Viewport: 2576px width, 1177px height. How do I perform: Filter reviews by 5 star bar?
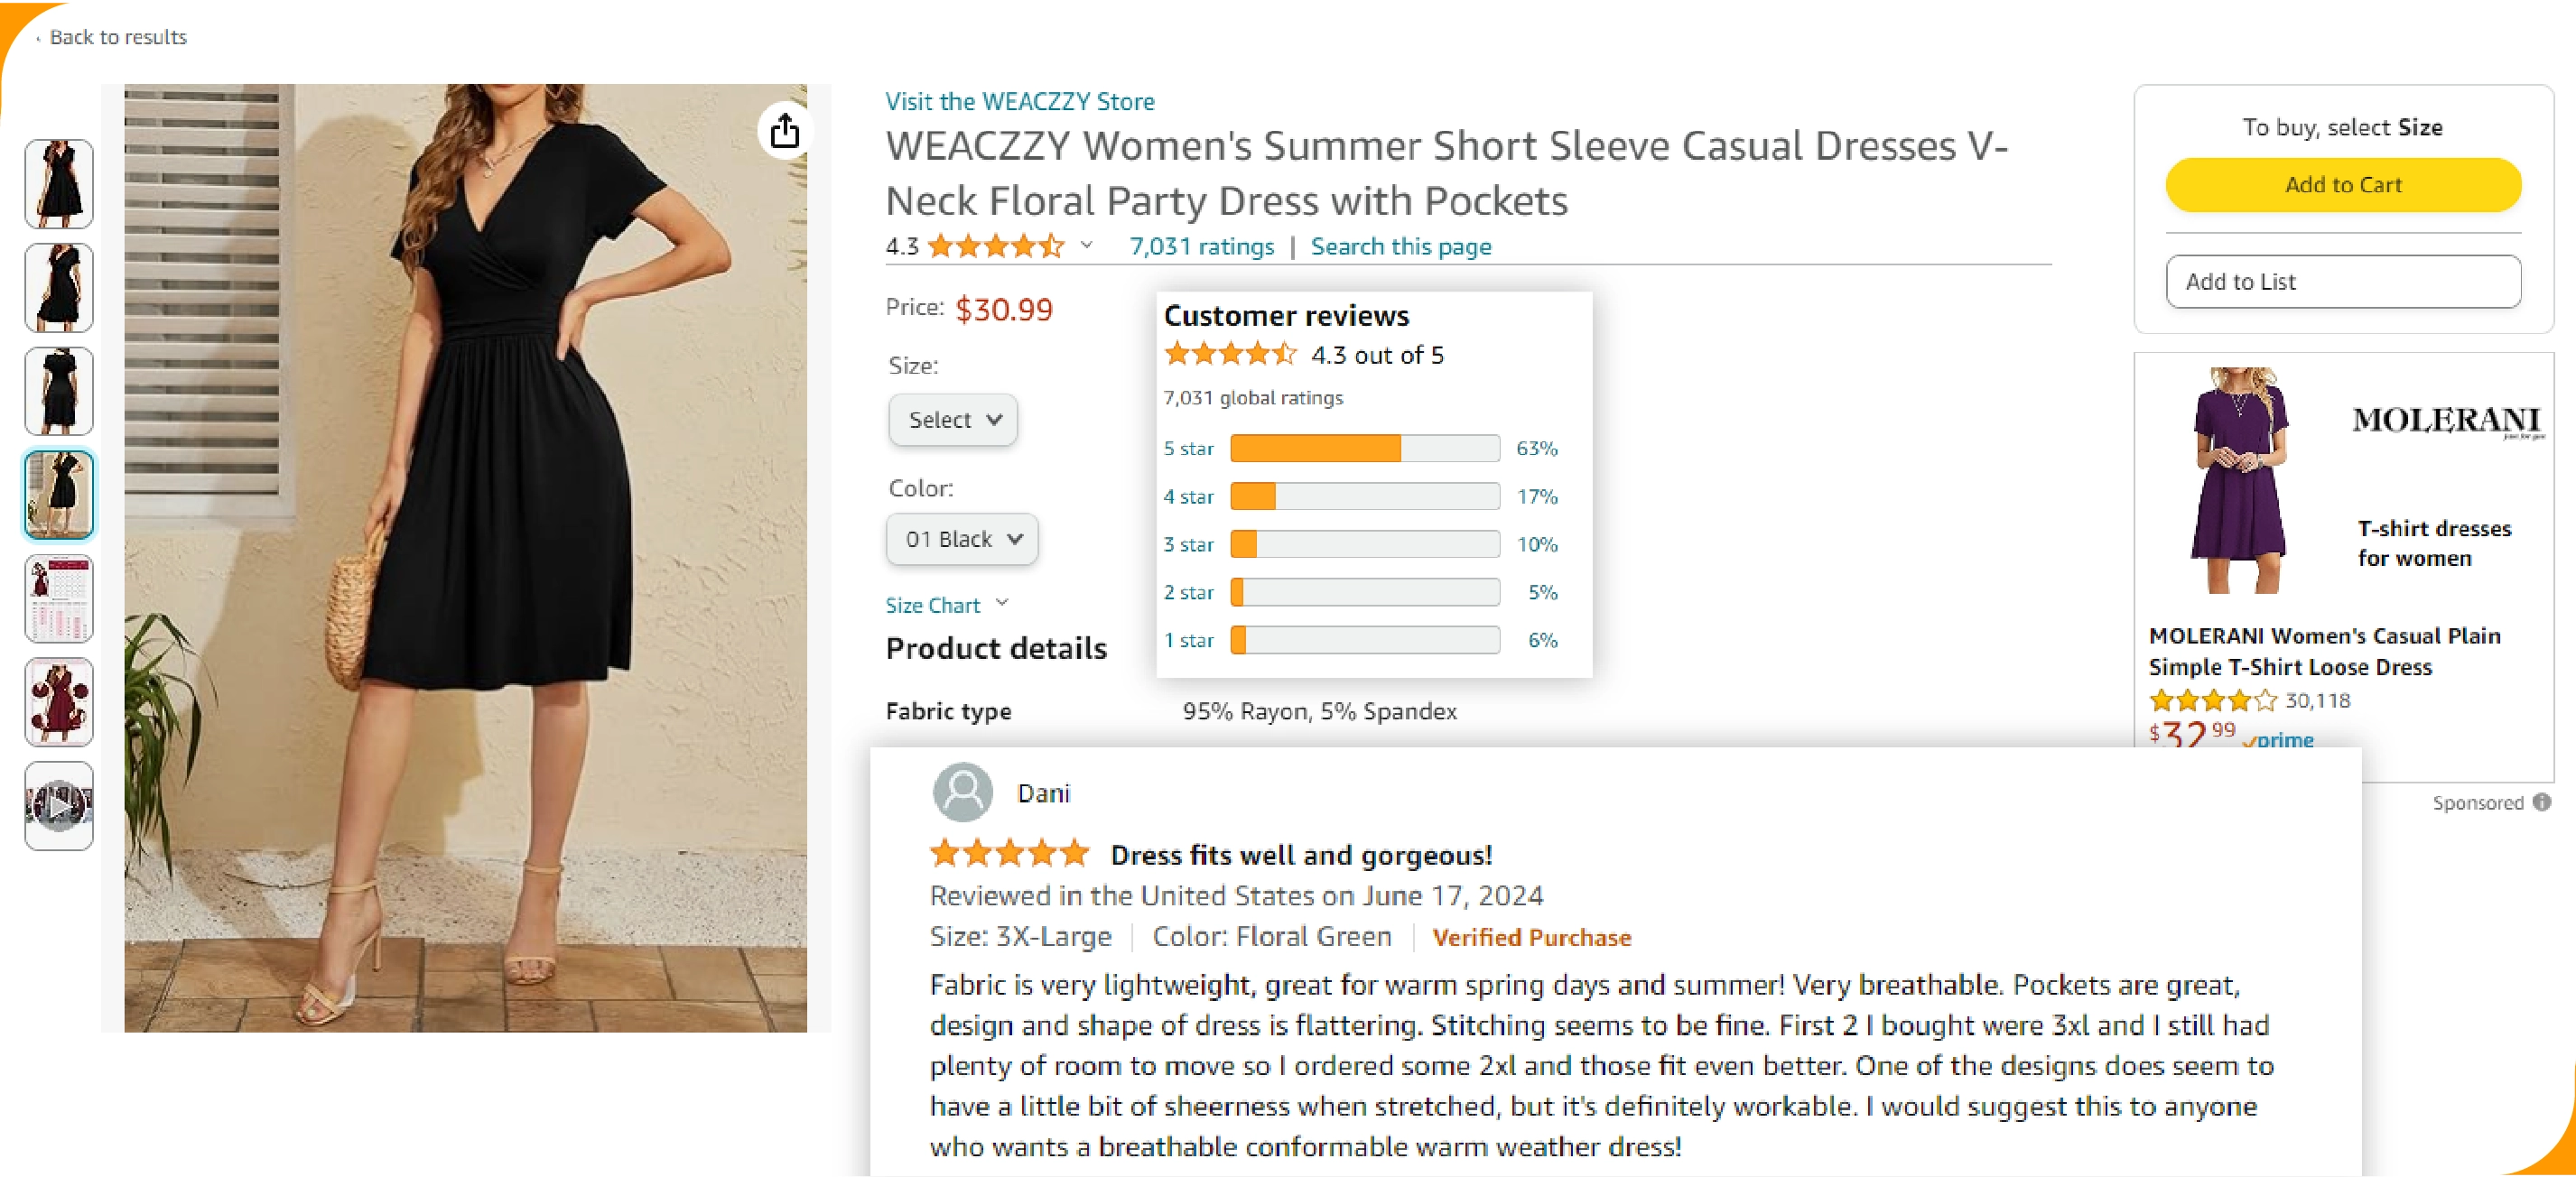[x=1364, y=448]
